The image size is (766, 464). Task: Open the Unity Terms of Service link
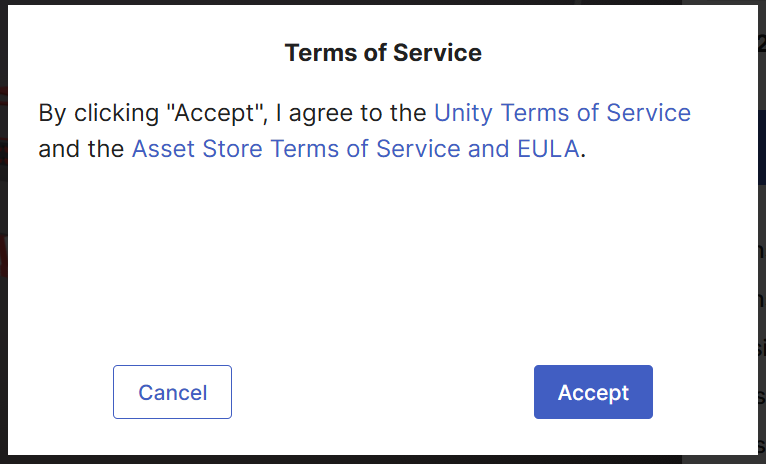coord(562,112)
